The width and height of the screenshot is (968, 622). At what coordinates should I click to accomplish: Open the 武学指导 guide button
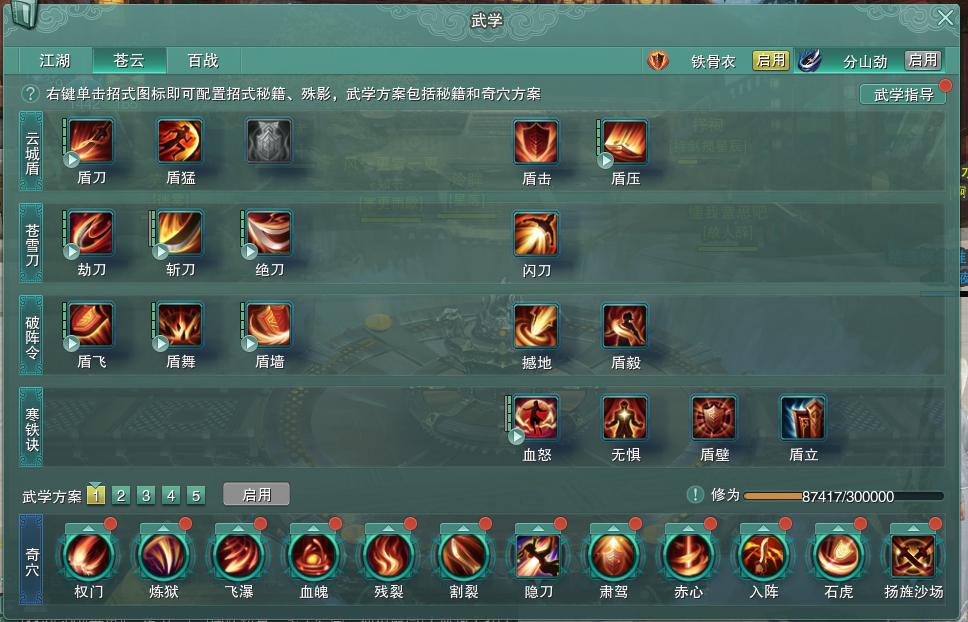tap(903, 94)
